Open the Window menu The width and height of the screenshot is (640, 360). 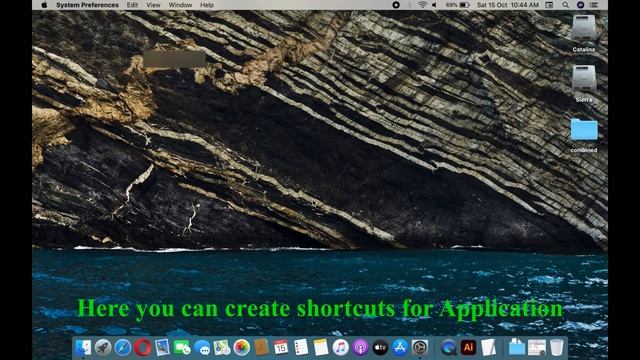(x=180, y=5)
